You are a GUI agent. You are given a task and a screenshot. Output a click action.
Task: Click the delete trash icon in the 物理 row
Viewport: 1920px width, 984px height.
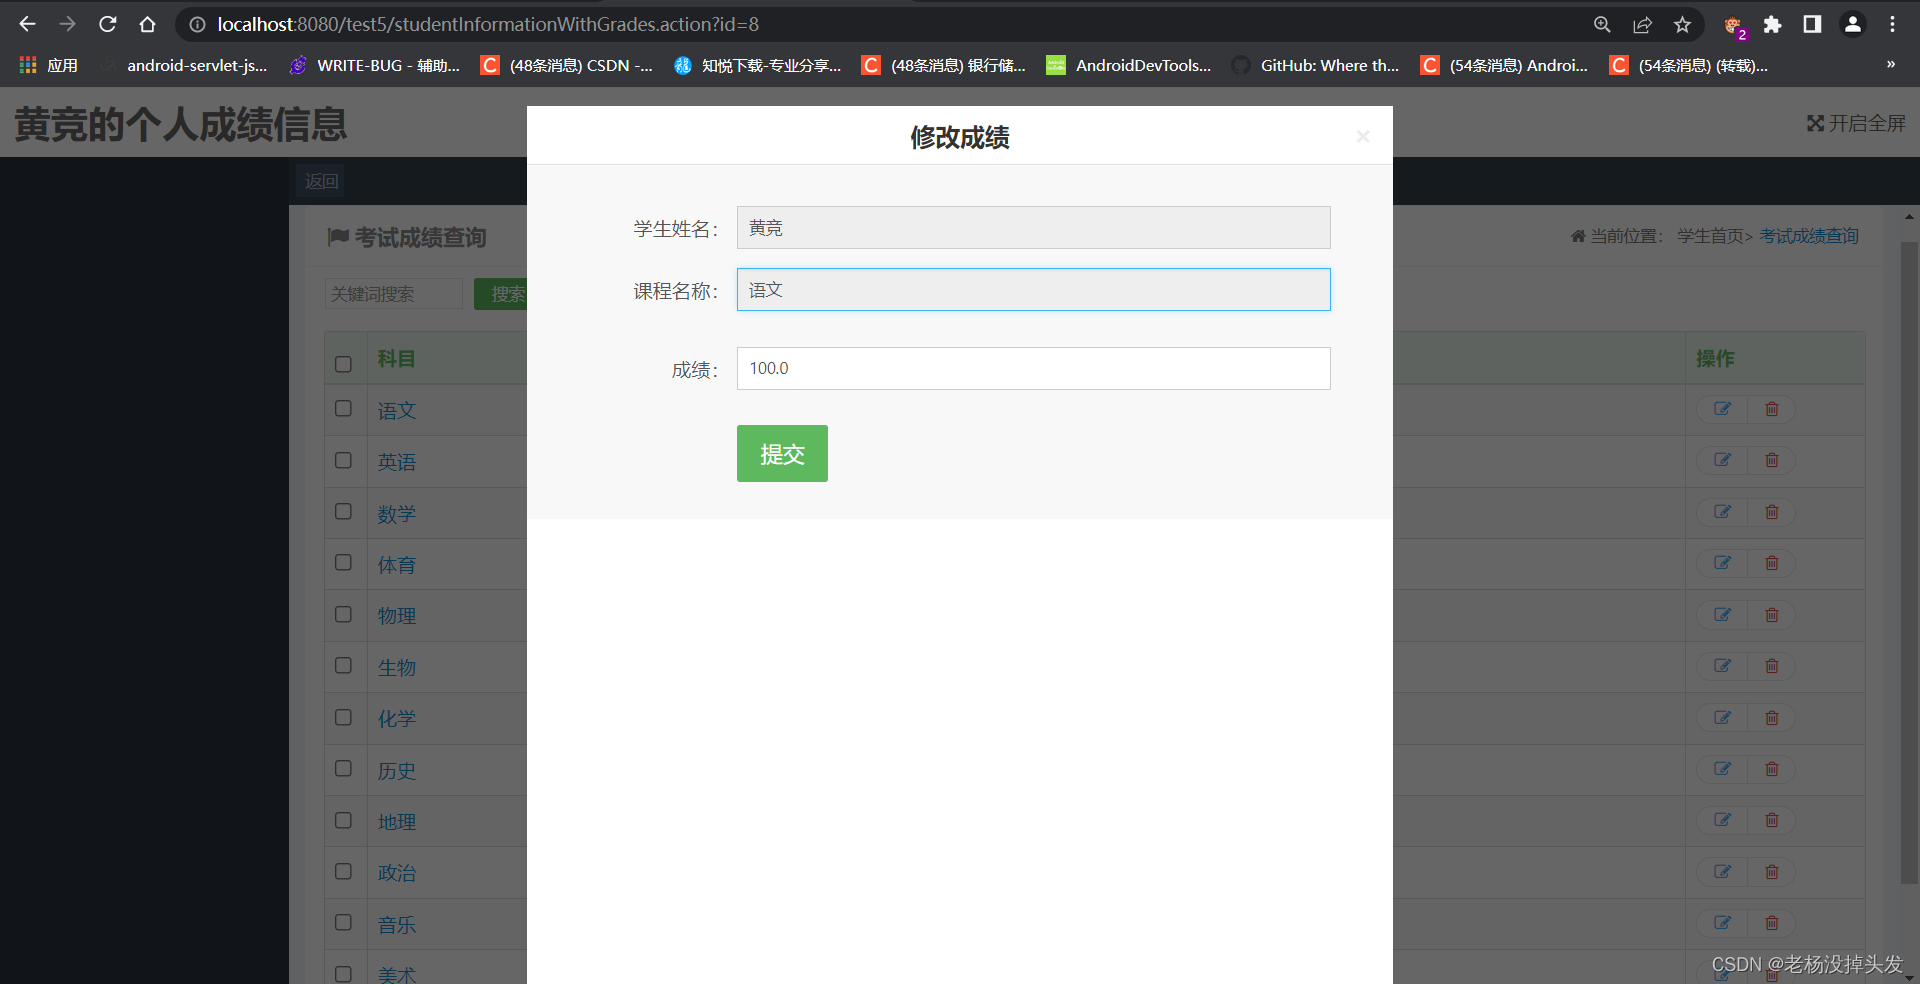point(1771,615)
